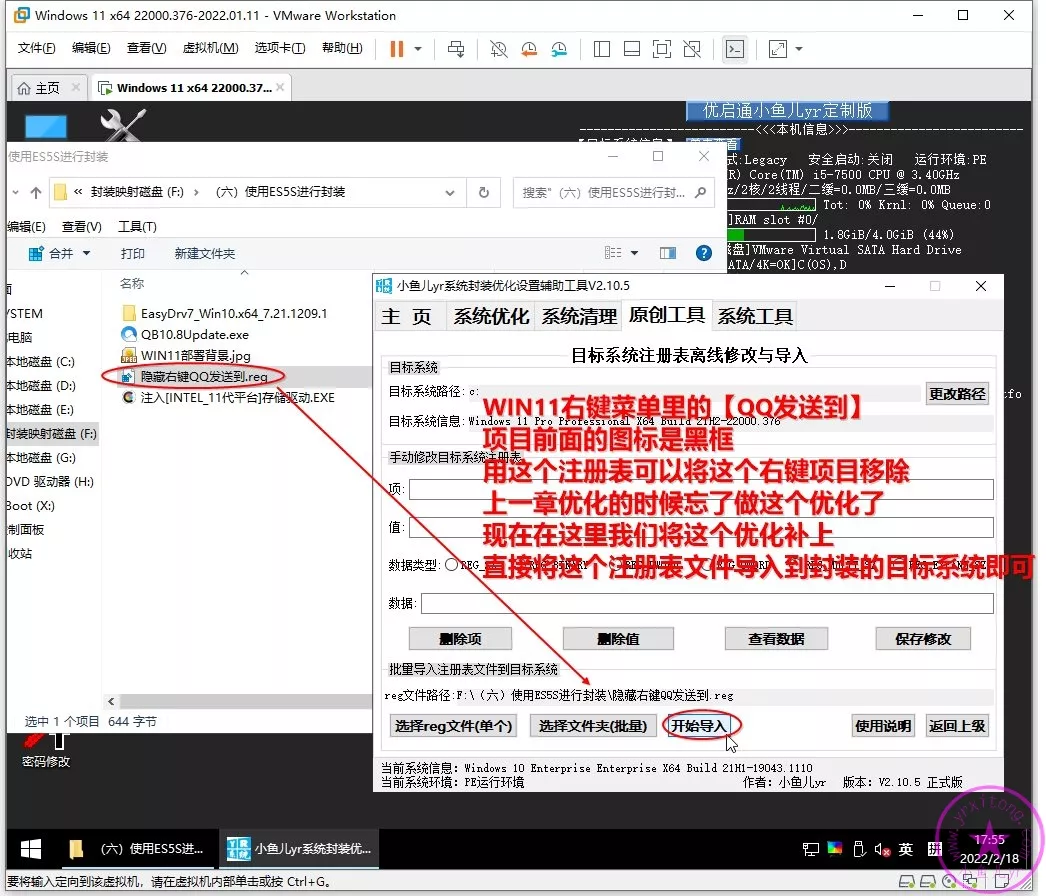Viewport: 1046px width, 896px height.
Task: Expand the VMware power options dropdown arrow
Action: [x=418, y=49]
